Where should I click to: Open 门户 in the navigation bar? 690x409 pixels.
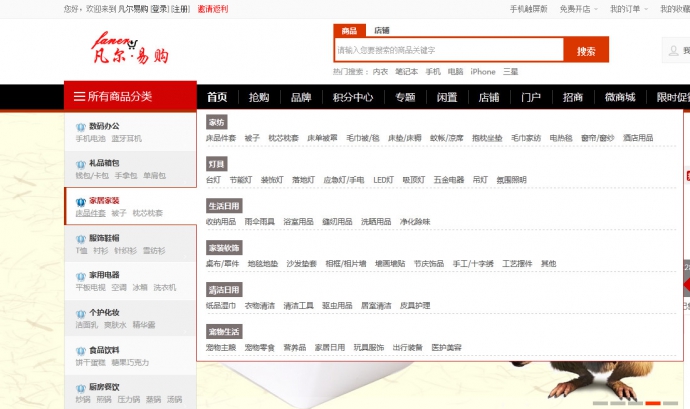531,97
